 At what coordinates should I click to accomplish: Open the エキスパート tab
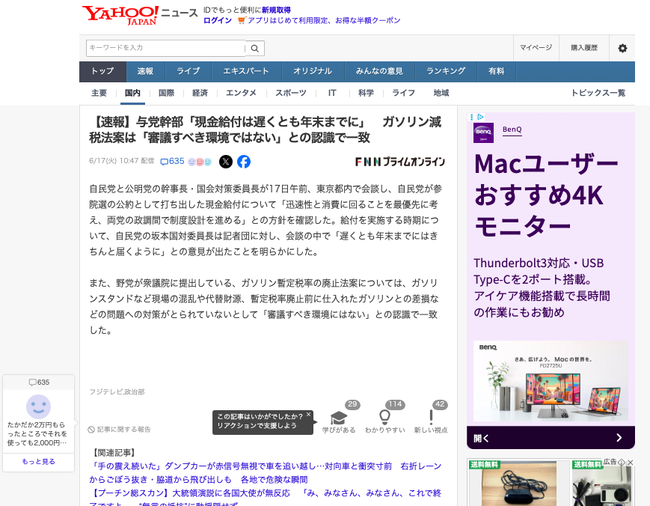pos(246,71)
